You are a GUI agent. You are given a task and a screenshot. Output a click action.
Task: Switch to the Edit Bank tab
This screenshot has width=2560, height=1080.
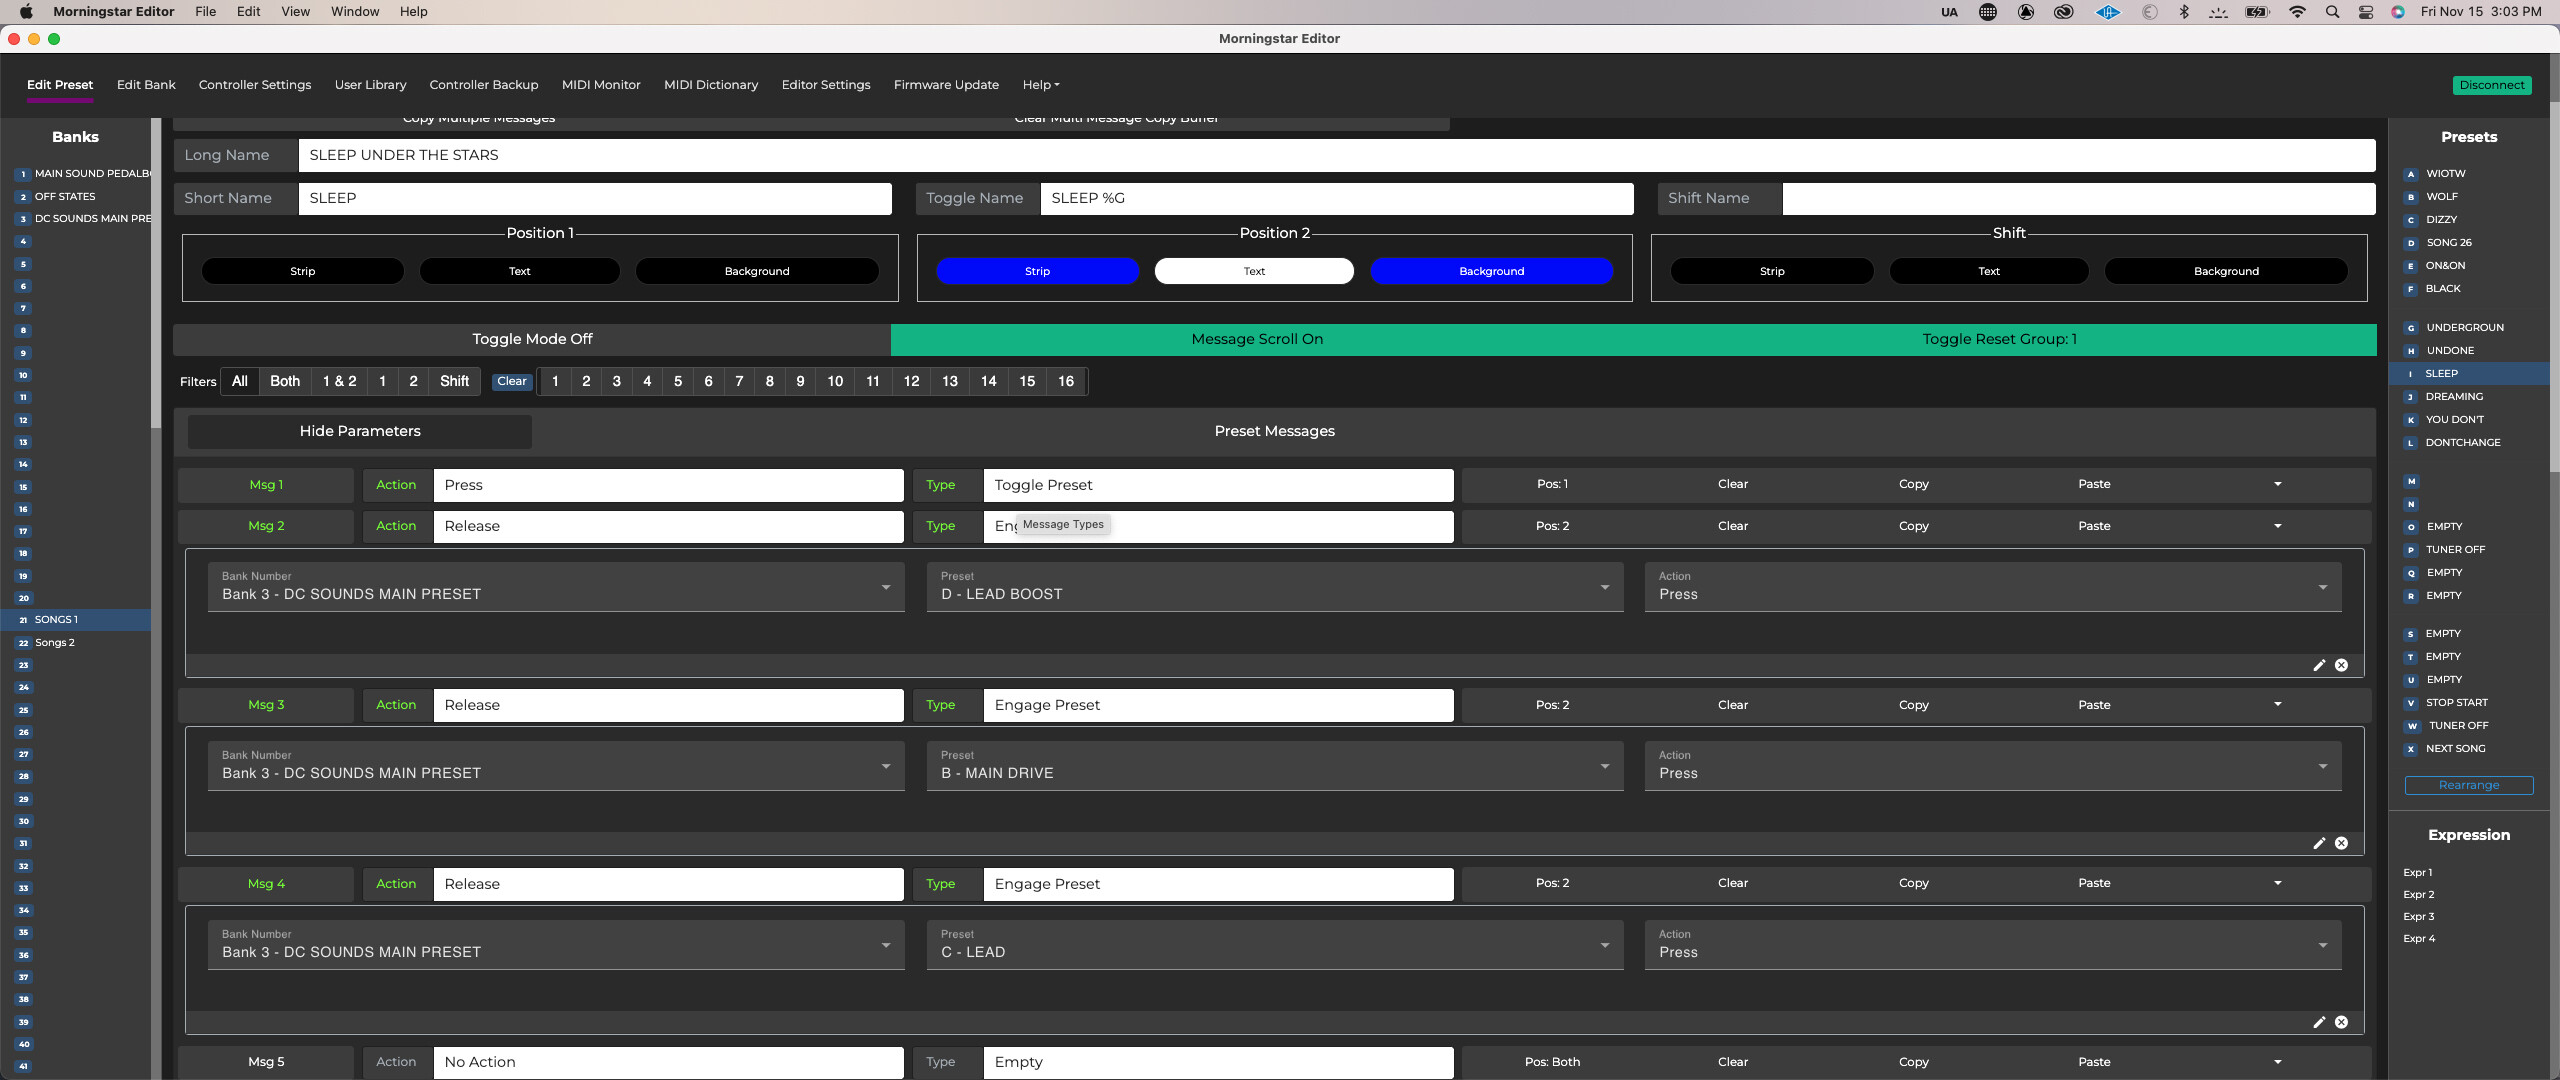(x=146, y=85)
